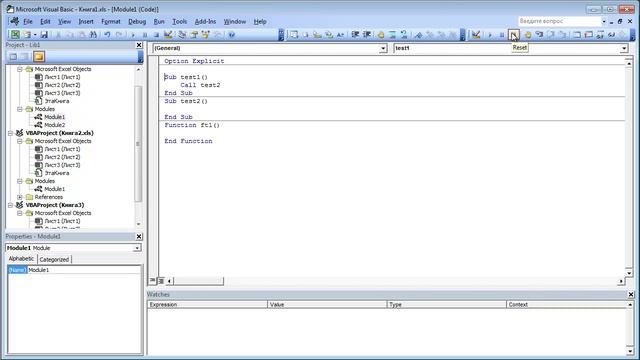
Task: Click View Object in Project panel
Action: pos(25,56)
